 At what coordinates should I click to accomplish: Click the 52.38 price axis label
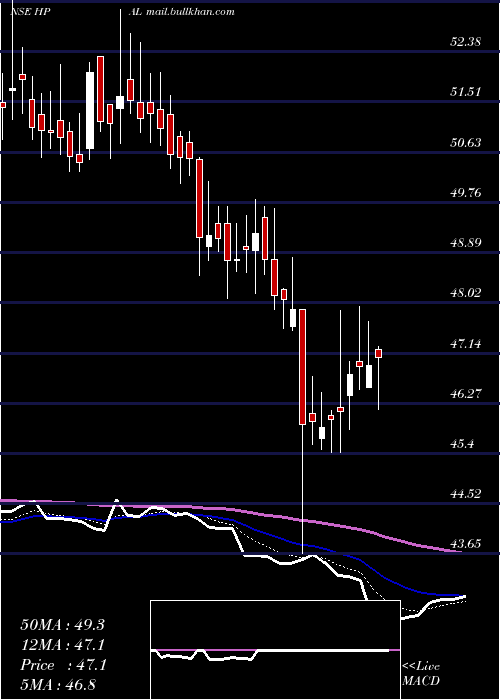pos(465,42)
